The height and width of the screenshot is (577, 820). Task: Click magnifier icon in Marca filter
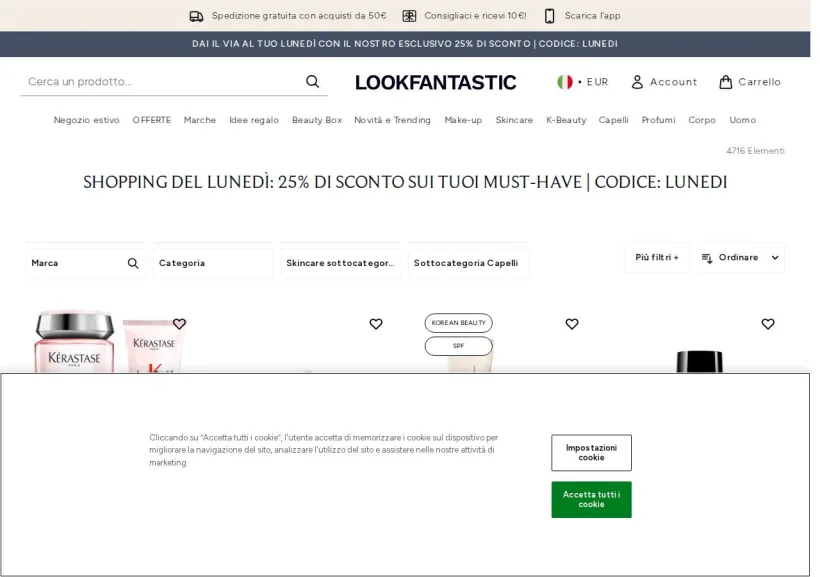pyautogui.click(x=133, y=263)
